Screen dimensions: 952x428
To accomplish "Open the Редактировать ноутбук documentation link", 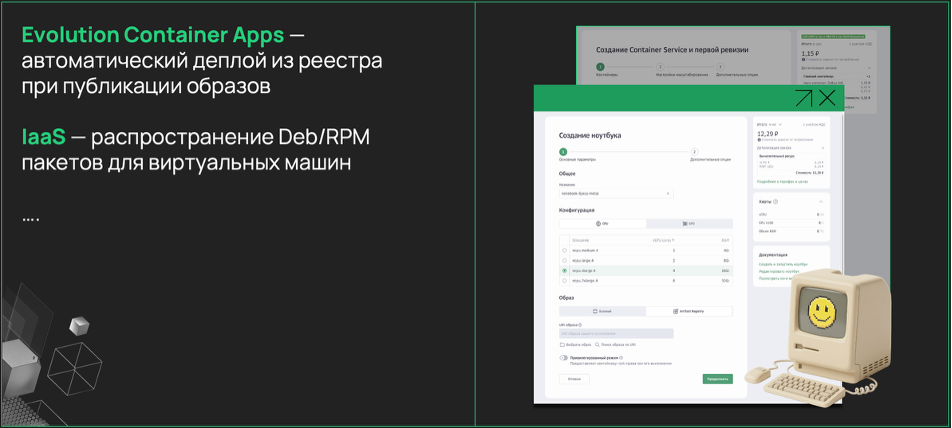I will click(x=779, y=271).
